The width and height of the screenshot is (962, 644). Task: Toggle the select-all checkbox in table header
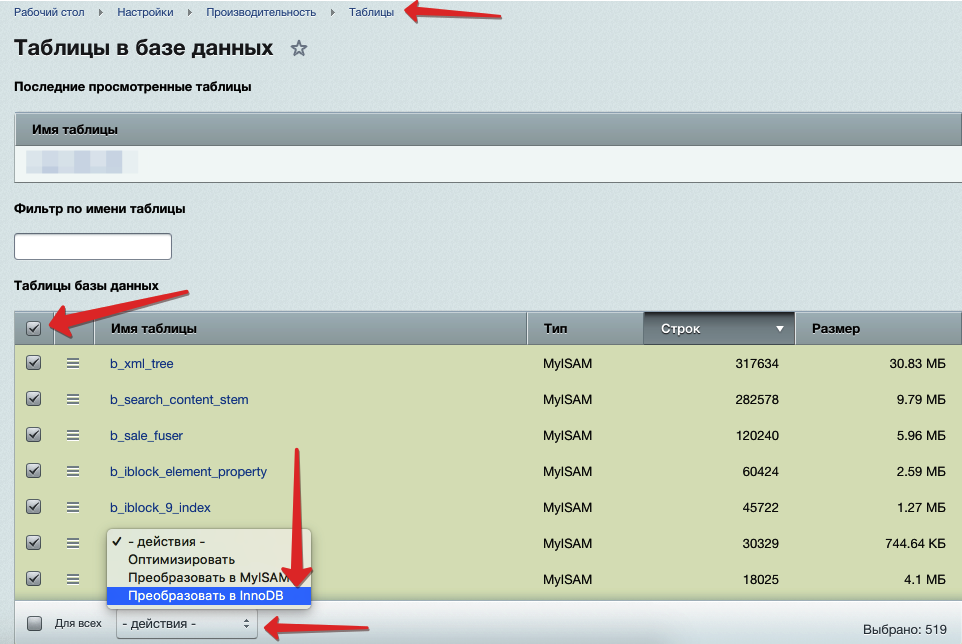tap(34, 328)
